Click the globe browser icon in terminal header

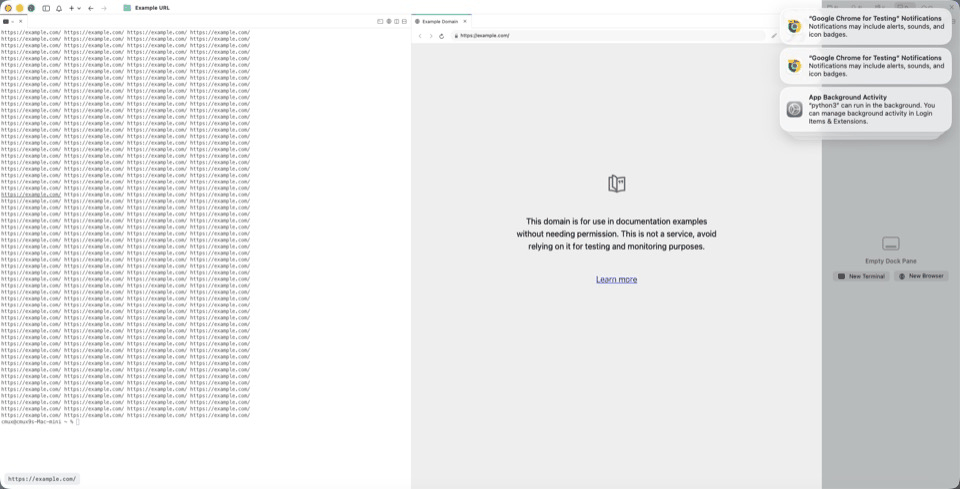[389, 21]
